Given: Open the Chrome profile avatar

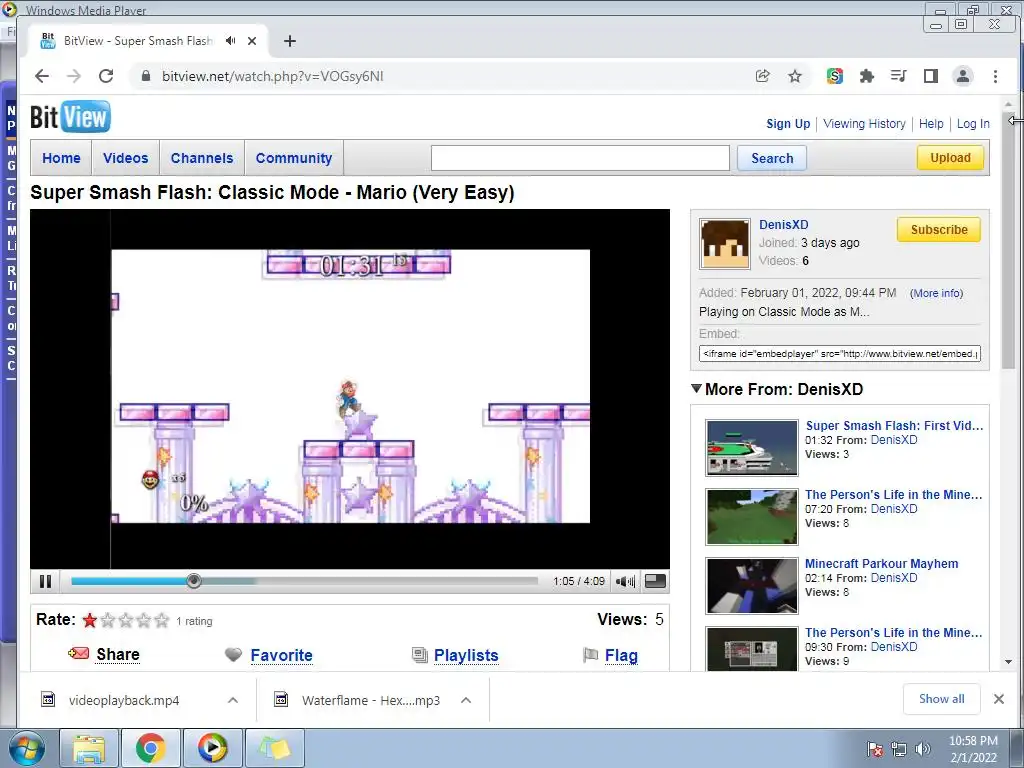Looking at the screenshot, I should click(x=963, y=76).
